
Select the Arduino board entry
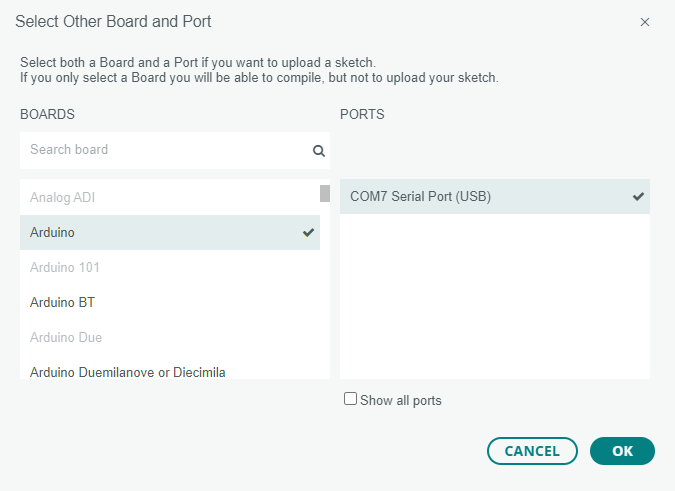(170, 232)
